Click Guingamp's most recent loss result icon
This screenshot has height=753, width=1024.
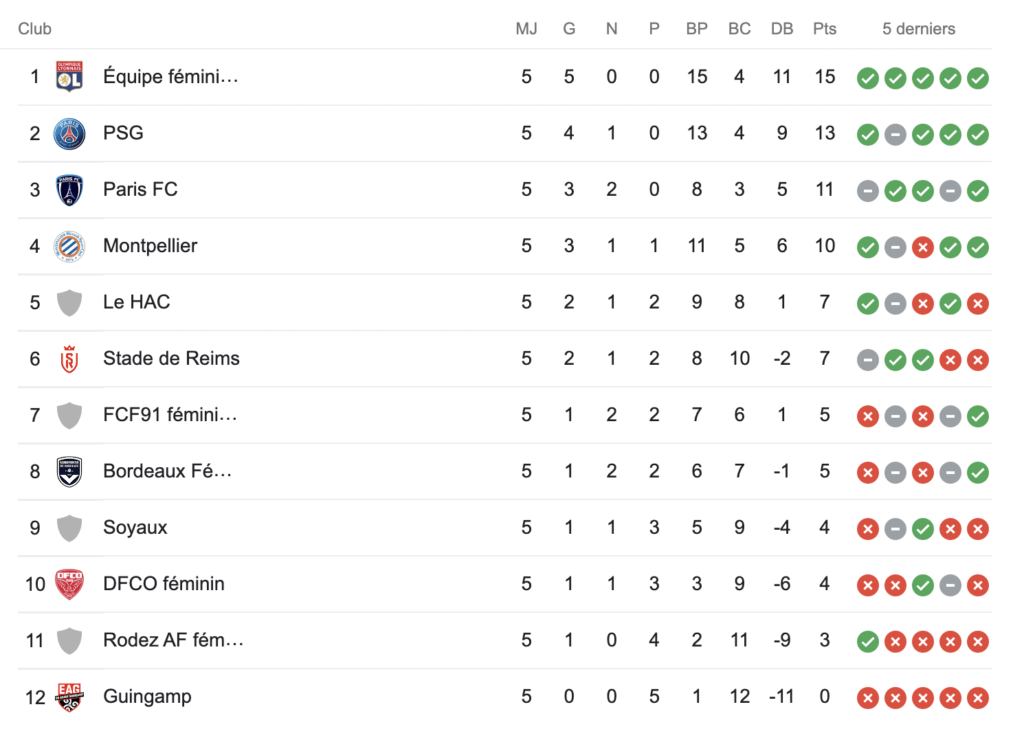978,698
